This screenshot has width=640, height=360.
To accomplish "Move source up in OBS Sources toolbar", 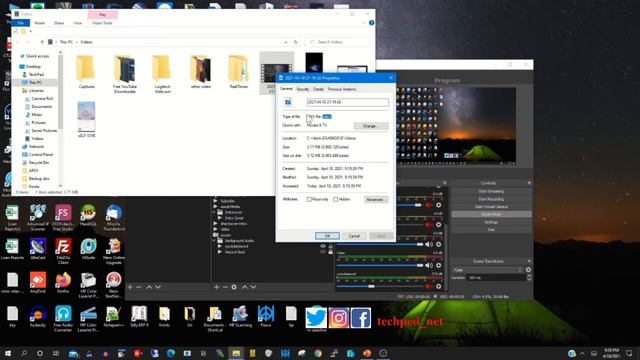I will (x=244, y=287).
